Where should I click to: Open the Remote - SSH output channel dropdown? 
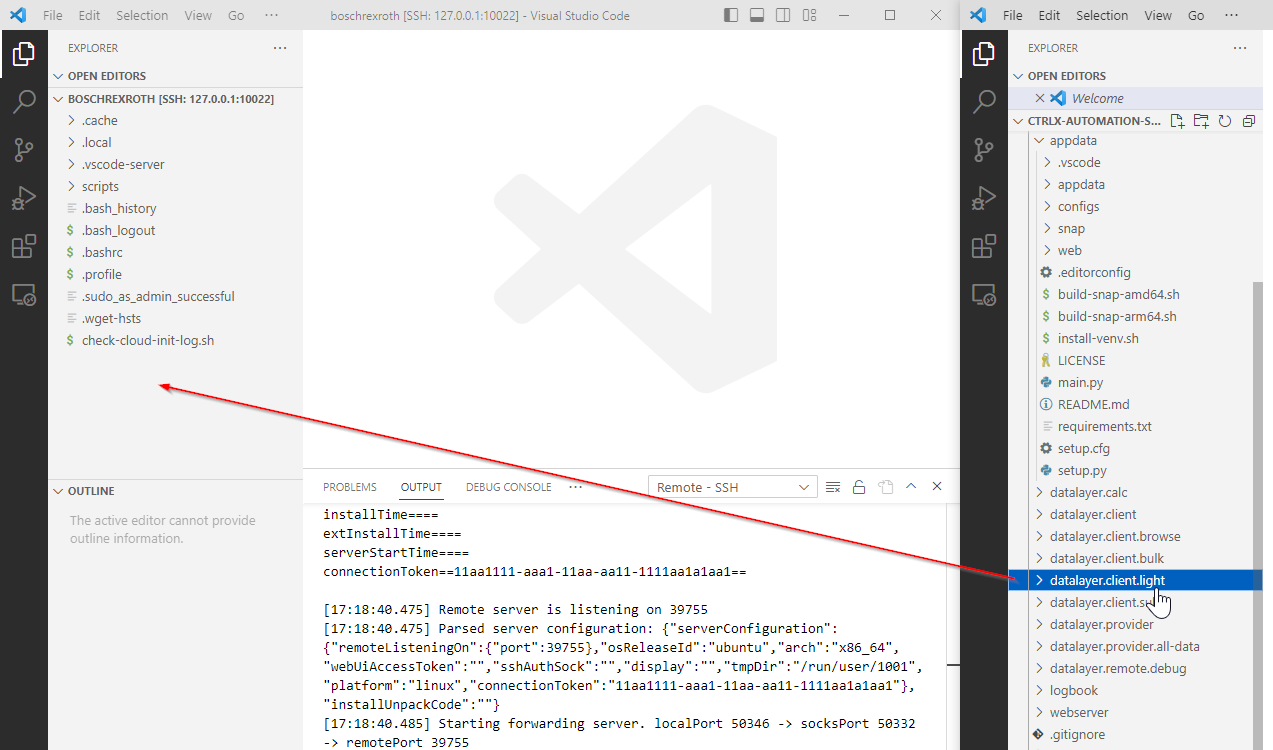(732, 486)
